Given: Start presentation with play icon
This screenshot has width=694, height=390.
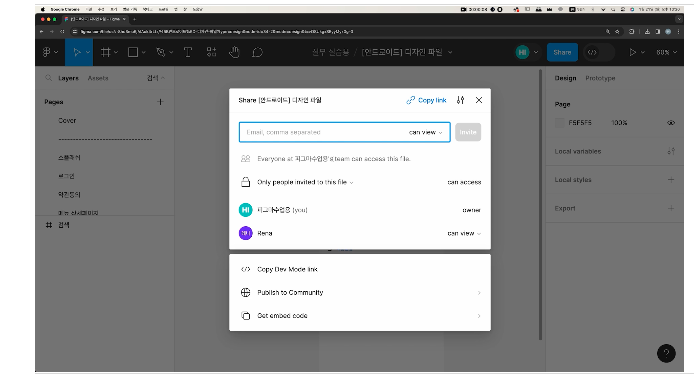Looking at the screenshot, I should click(632, 52).
